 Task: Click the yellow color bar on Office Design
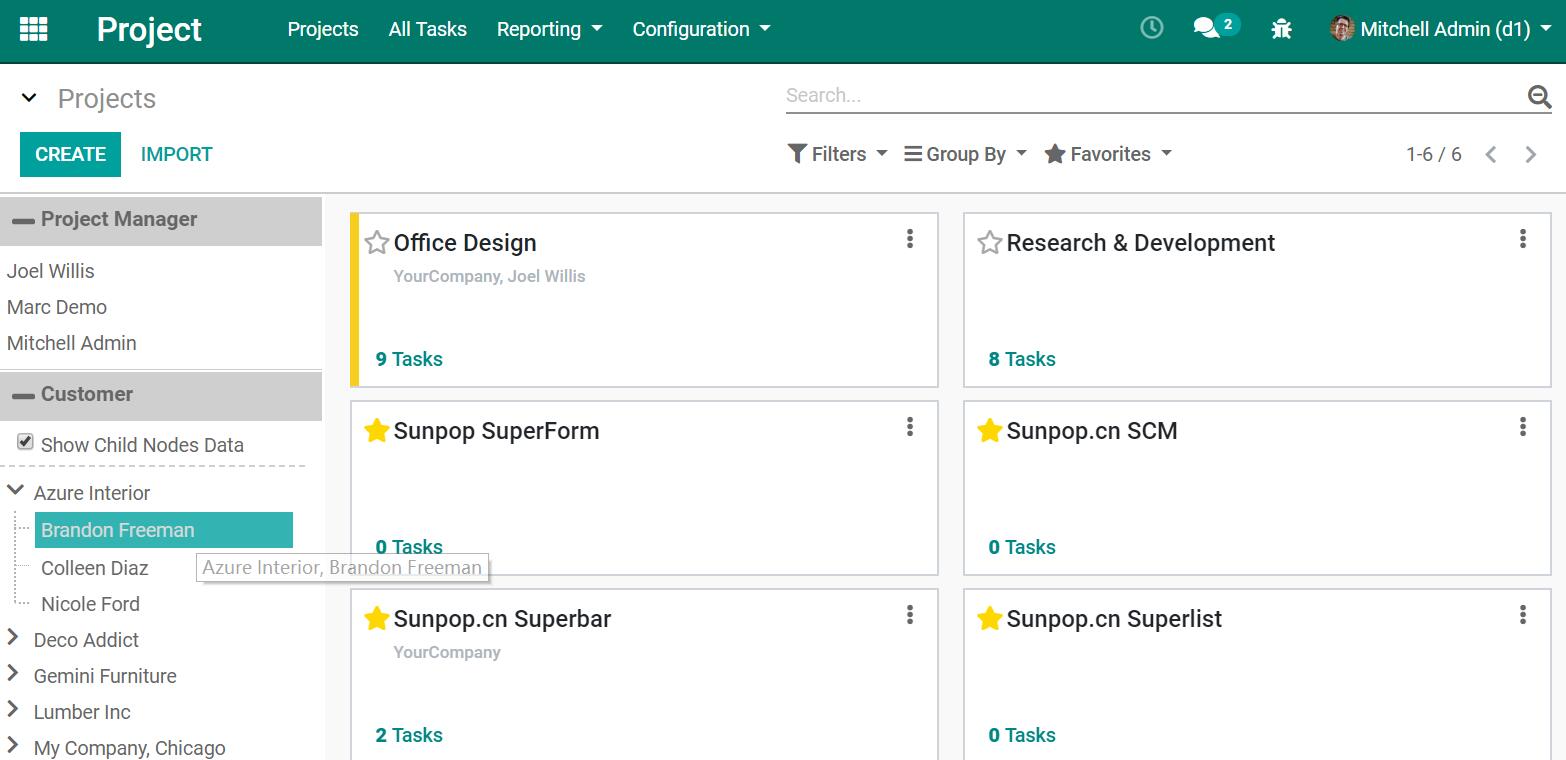coord(355,300)
